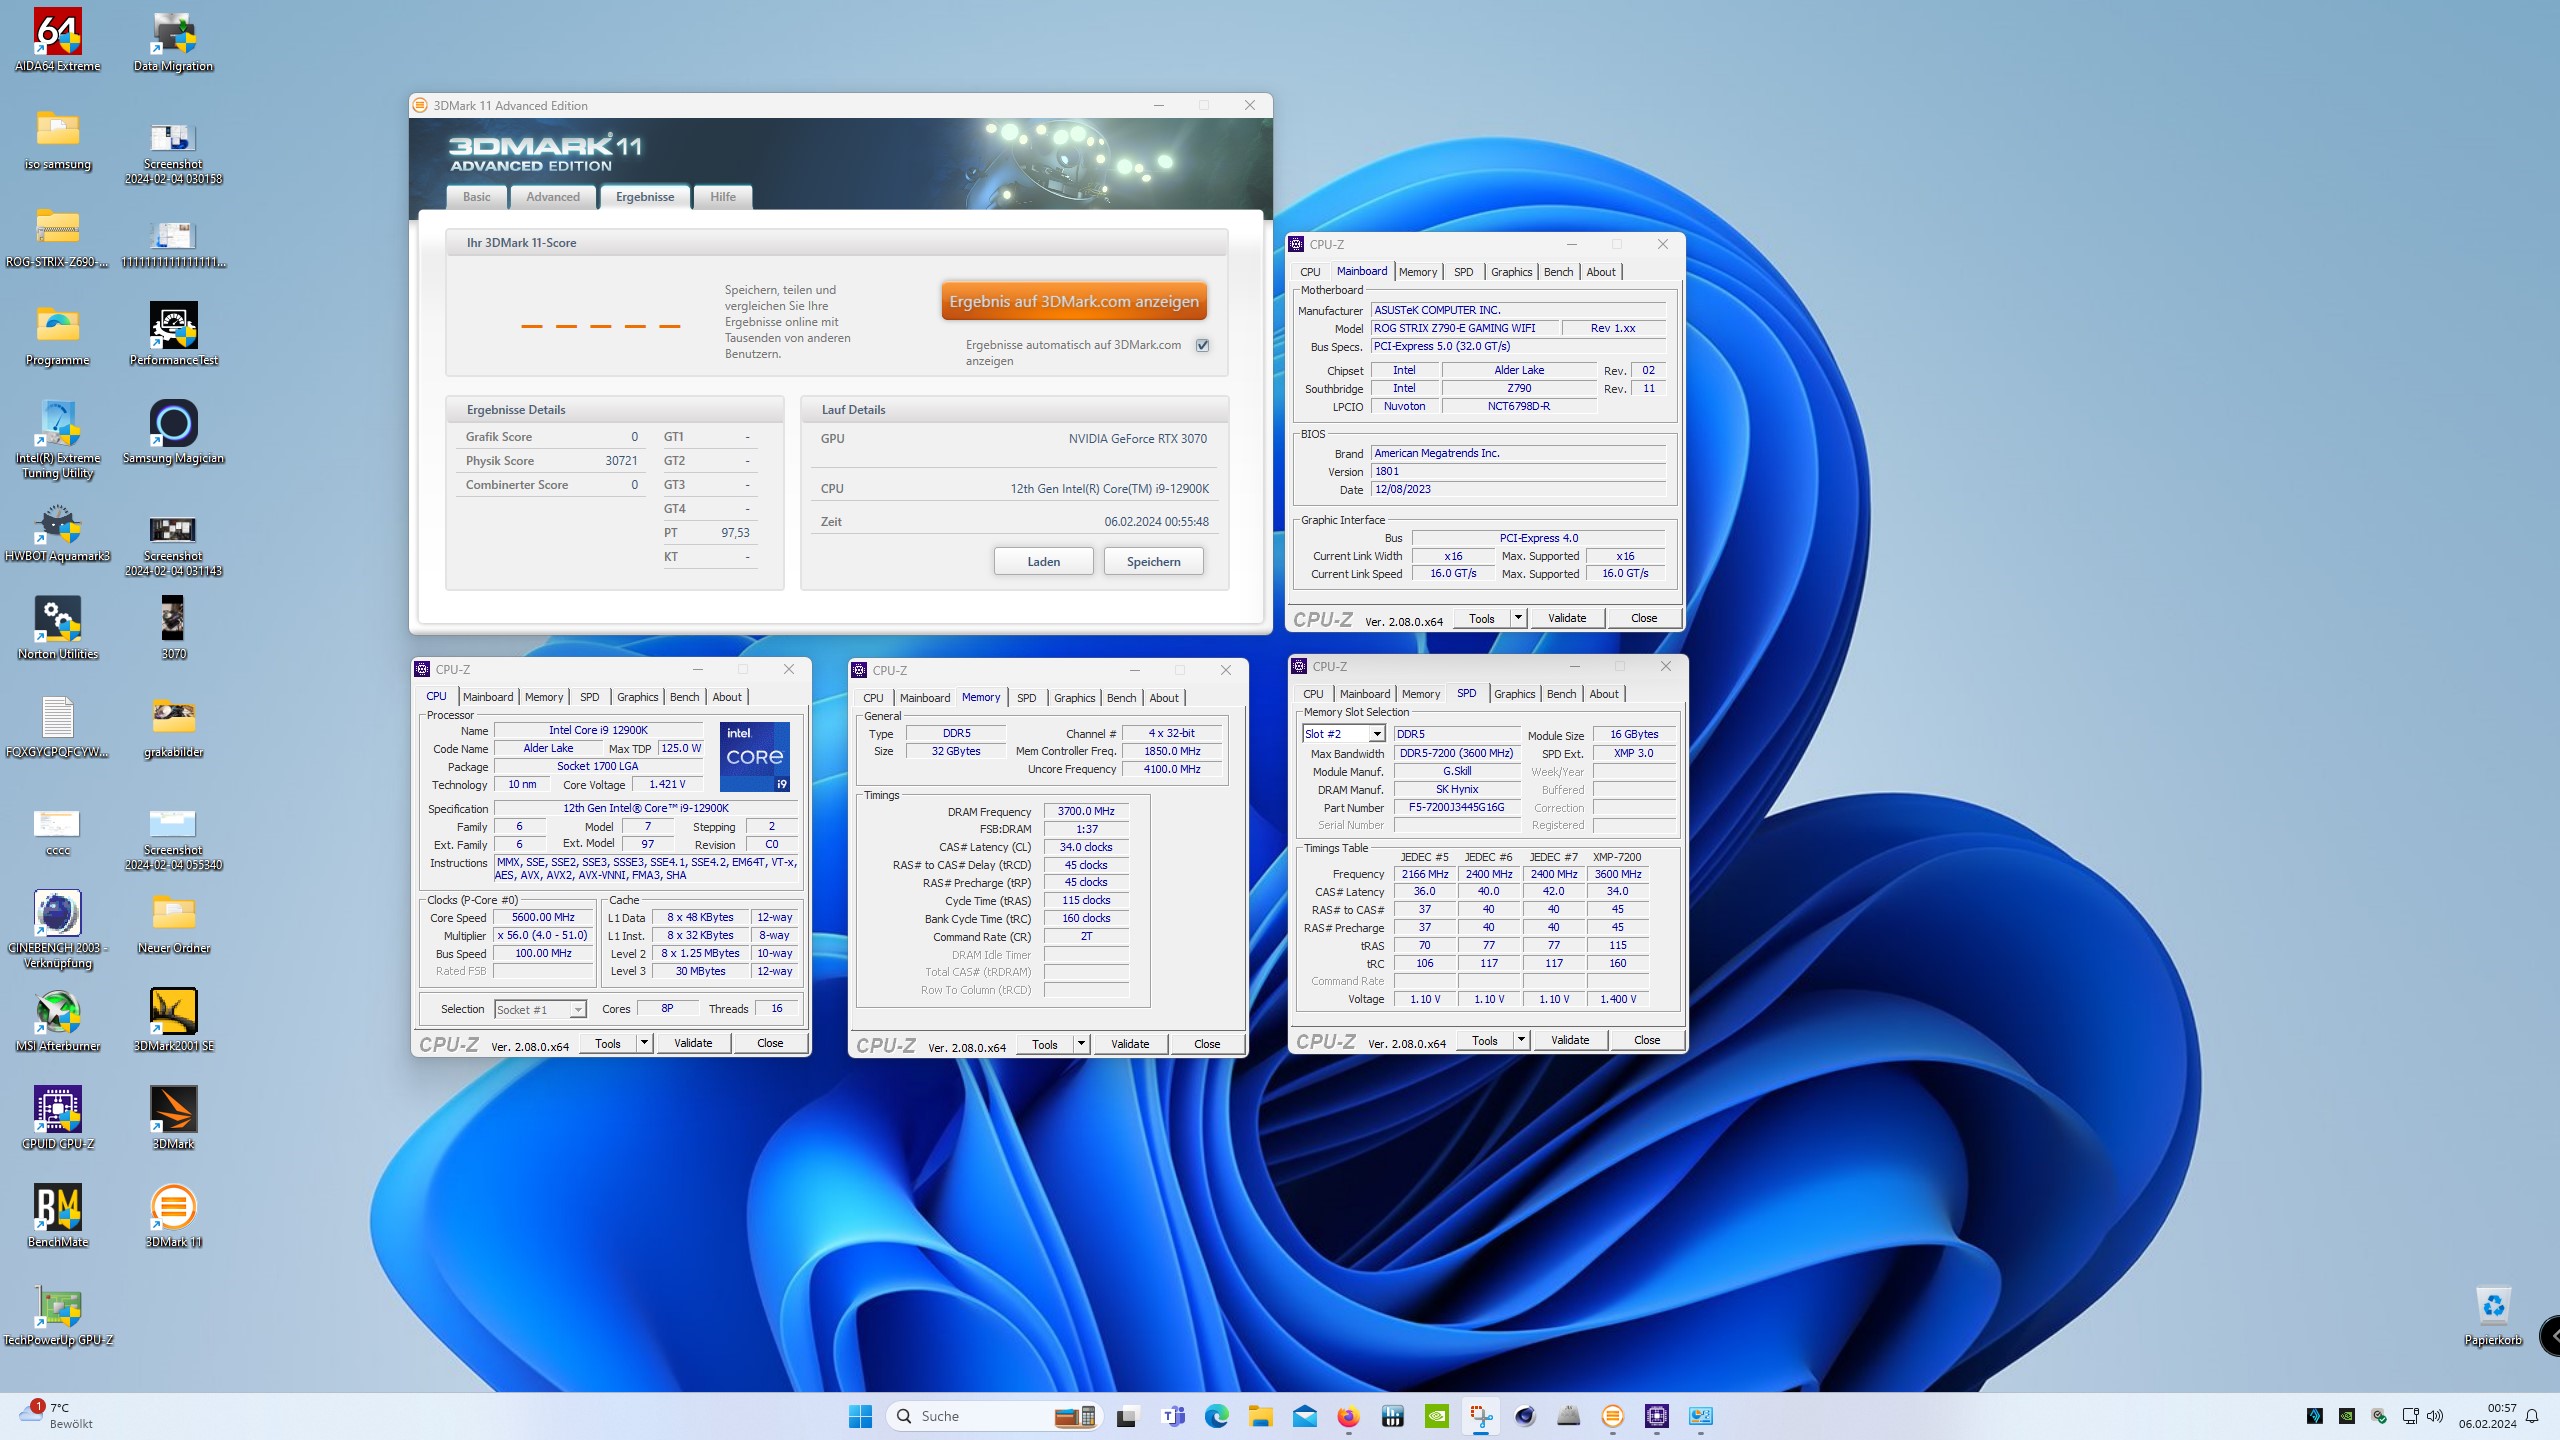The width and height of the screenshot is (2560, 1440).
Task: Click Validate in CPU-Z CPU window
Action: click(x=693, y=1043)
